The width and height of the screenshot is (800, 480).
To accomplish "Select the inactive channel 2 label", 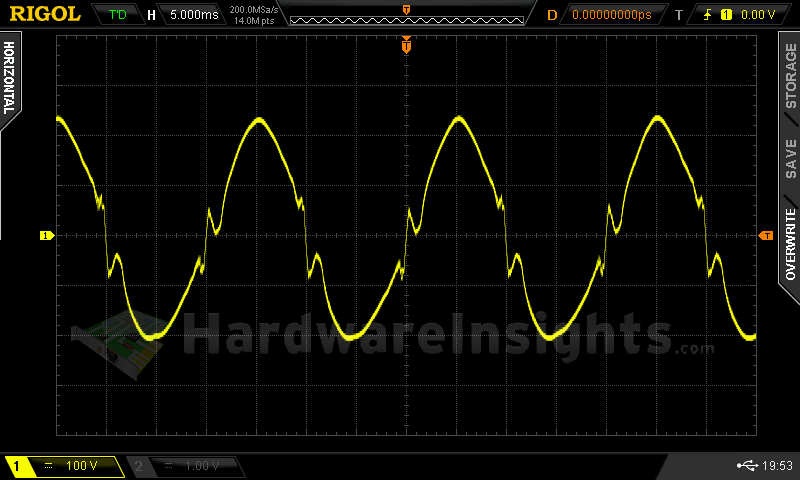I will point(139,466).
